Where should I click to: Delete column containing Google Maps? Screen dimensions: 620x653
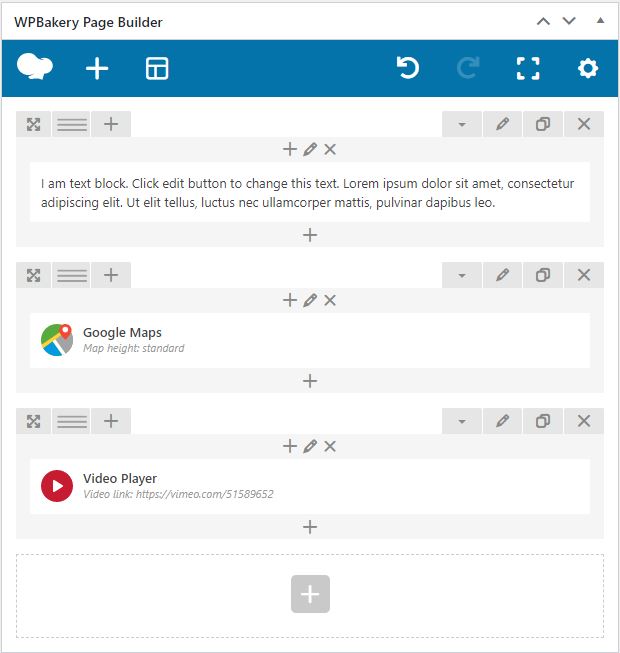pyautogui.click(x=330, y=300)
